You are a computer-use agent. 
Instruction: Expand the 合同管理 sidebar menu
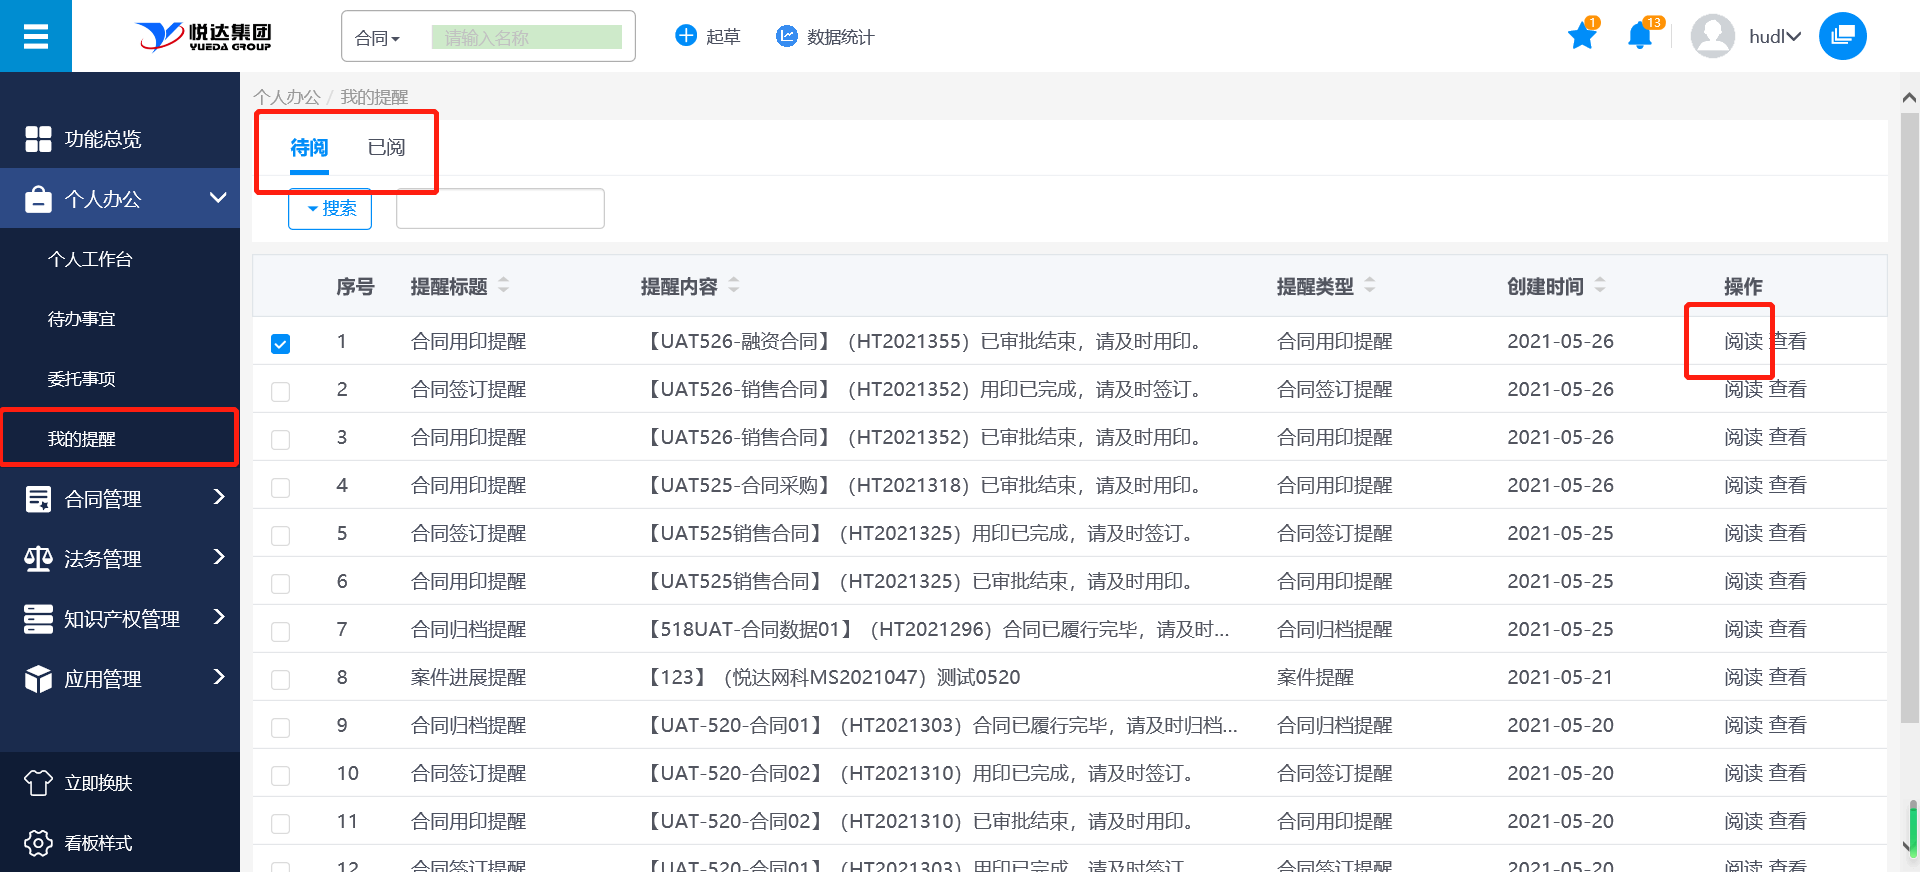tap(120, 498)
